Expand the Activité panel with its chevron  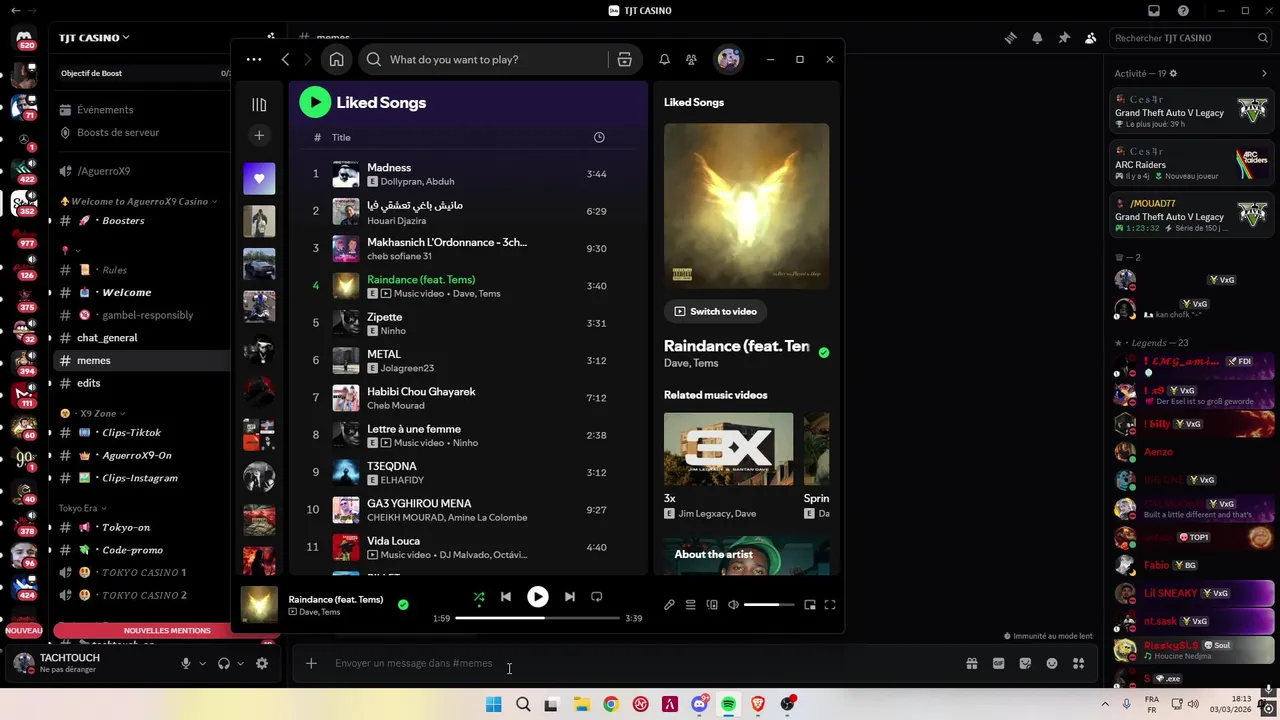click(x=1264, y=73)
